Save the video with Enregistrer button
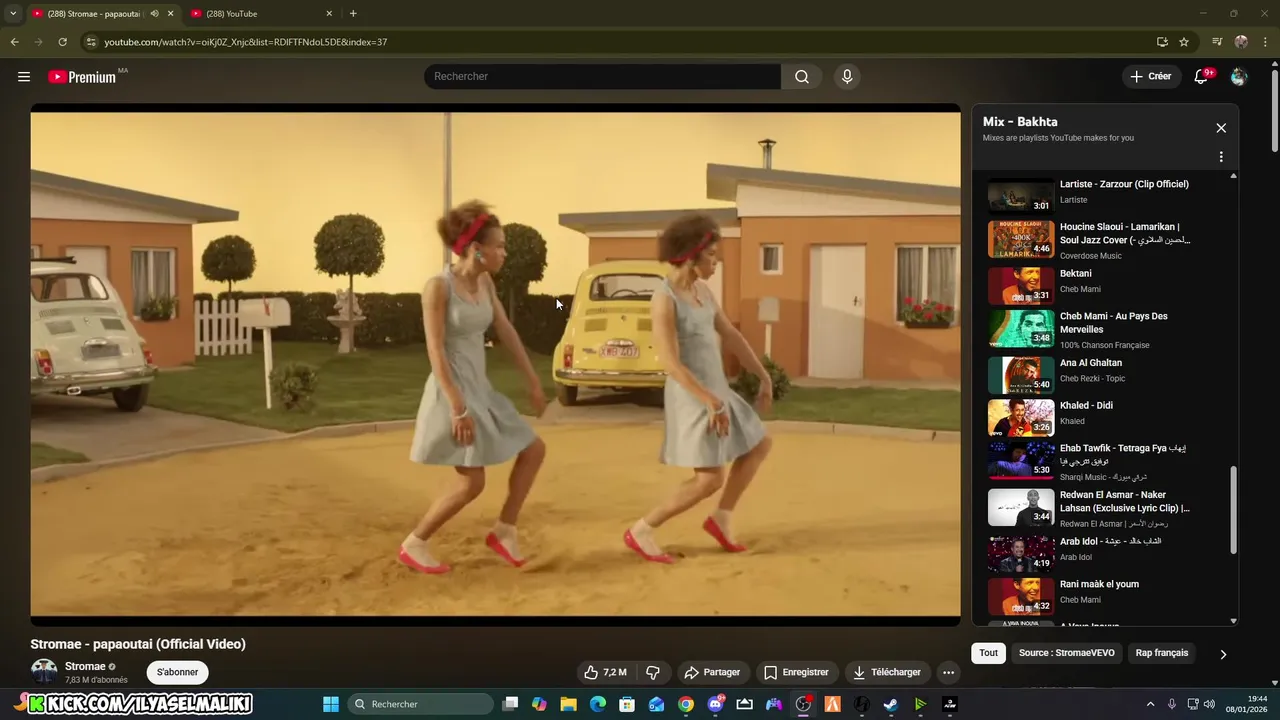The width and height of the screenshot is (1280, 720). pyautogui.click(x=796, y=672)
